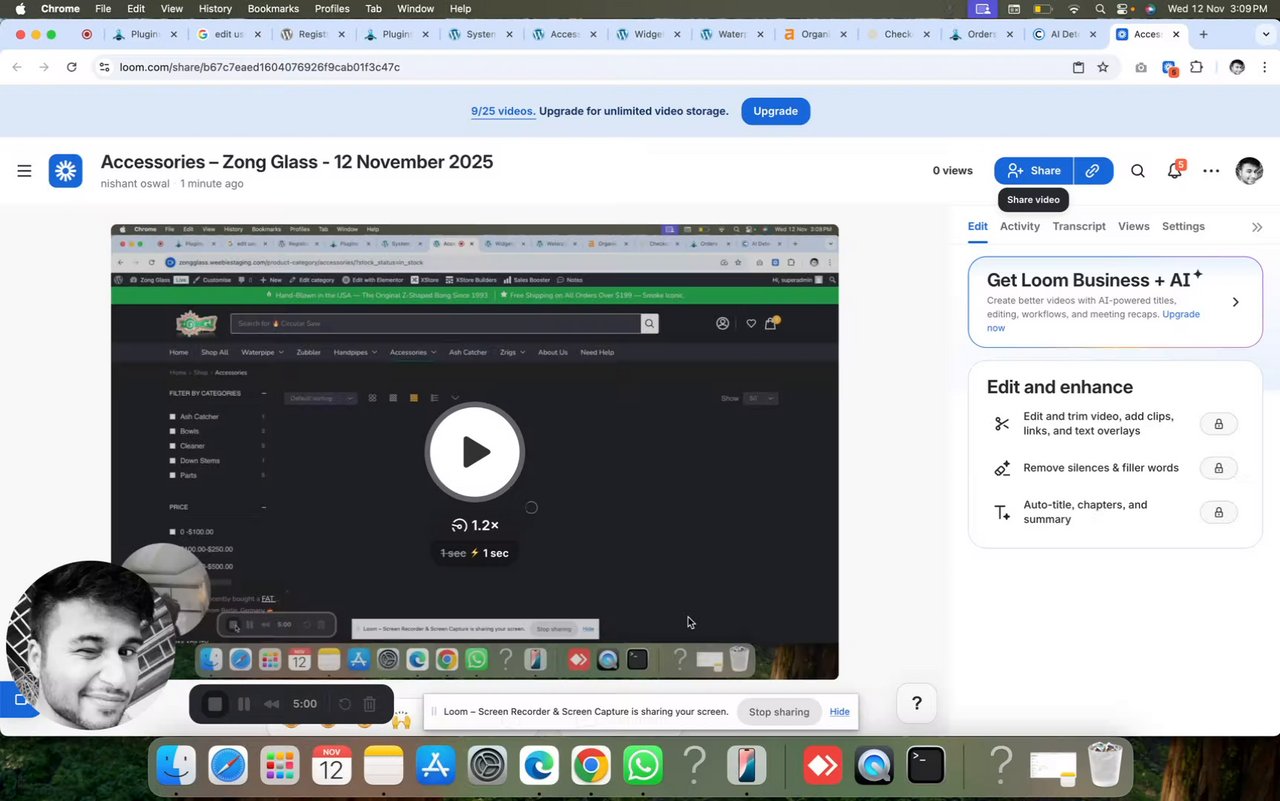Switch to the Edit tab
The image size is (1280, 801).
click(x=977, y=226)
